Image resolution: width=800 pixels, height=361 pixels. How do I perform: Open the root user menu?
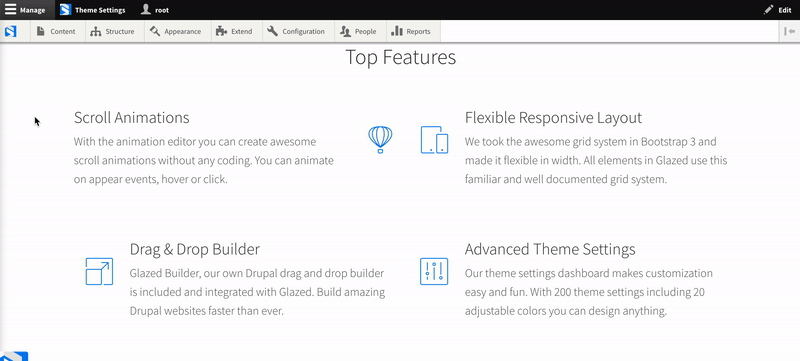point(155,10)
